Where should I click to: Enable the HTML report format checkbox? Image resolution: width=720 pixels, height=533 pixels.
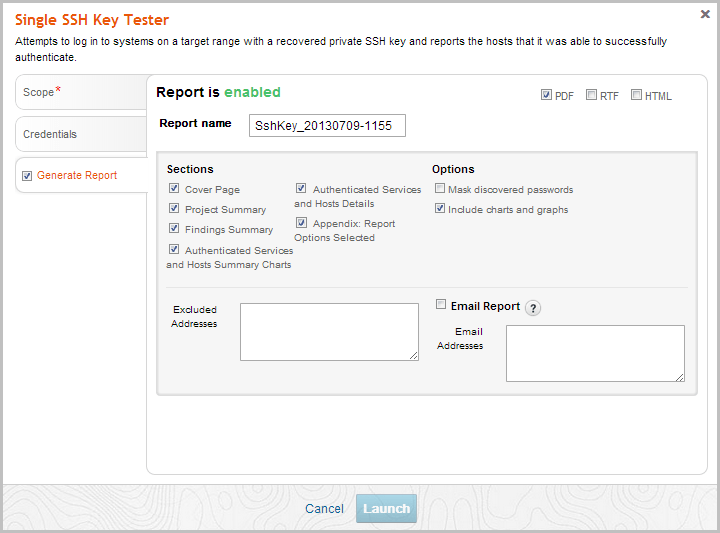pos(636,95)
